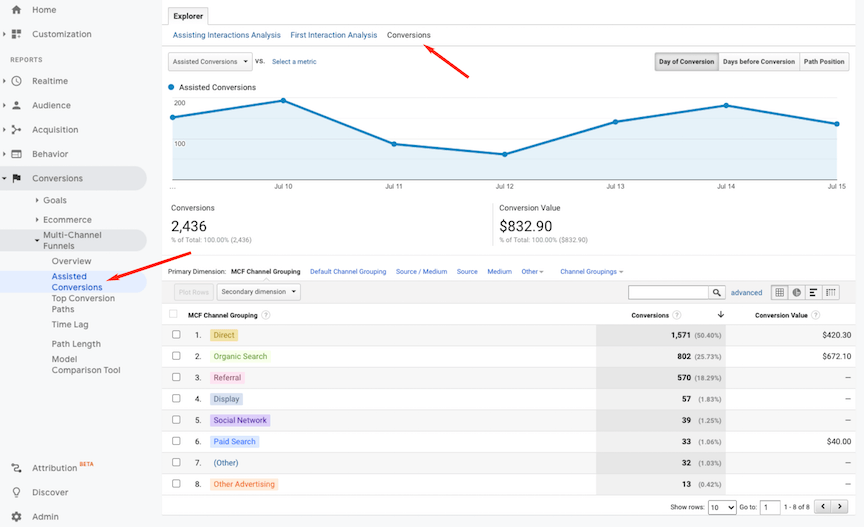
Task: Check the (Other) row checkbox
Action: pyautogui.click(x=176, y=463)
